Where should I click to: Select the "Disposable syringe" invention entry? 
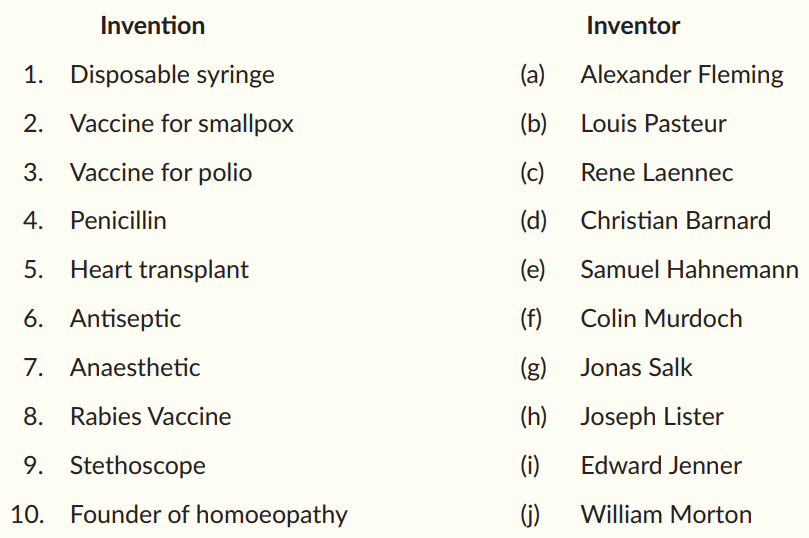[x=172, y=75]
